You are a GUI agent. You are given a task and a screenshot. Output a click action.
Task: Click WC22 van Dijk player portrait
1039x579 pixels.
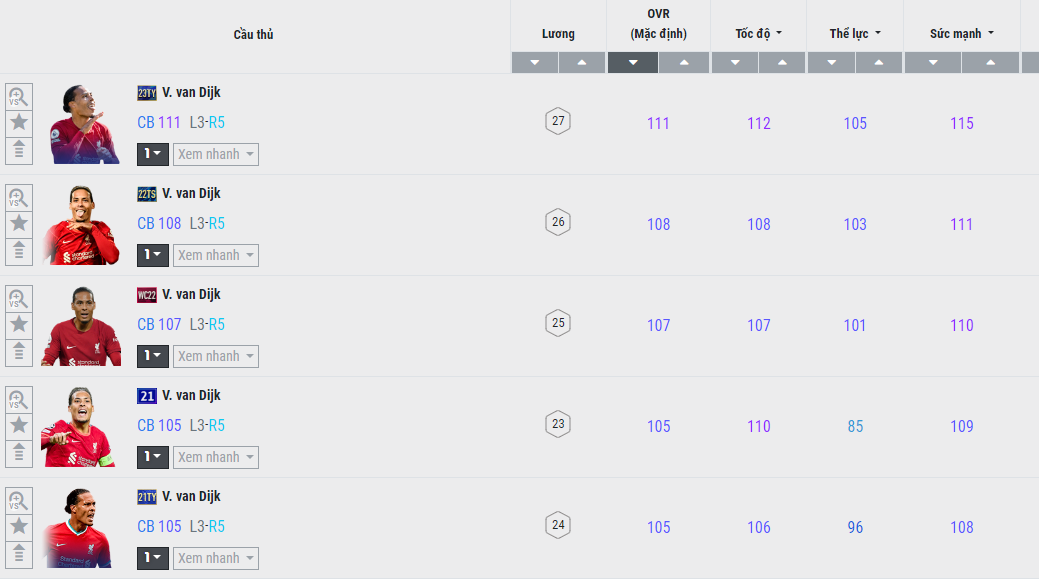(80, 326)
